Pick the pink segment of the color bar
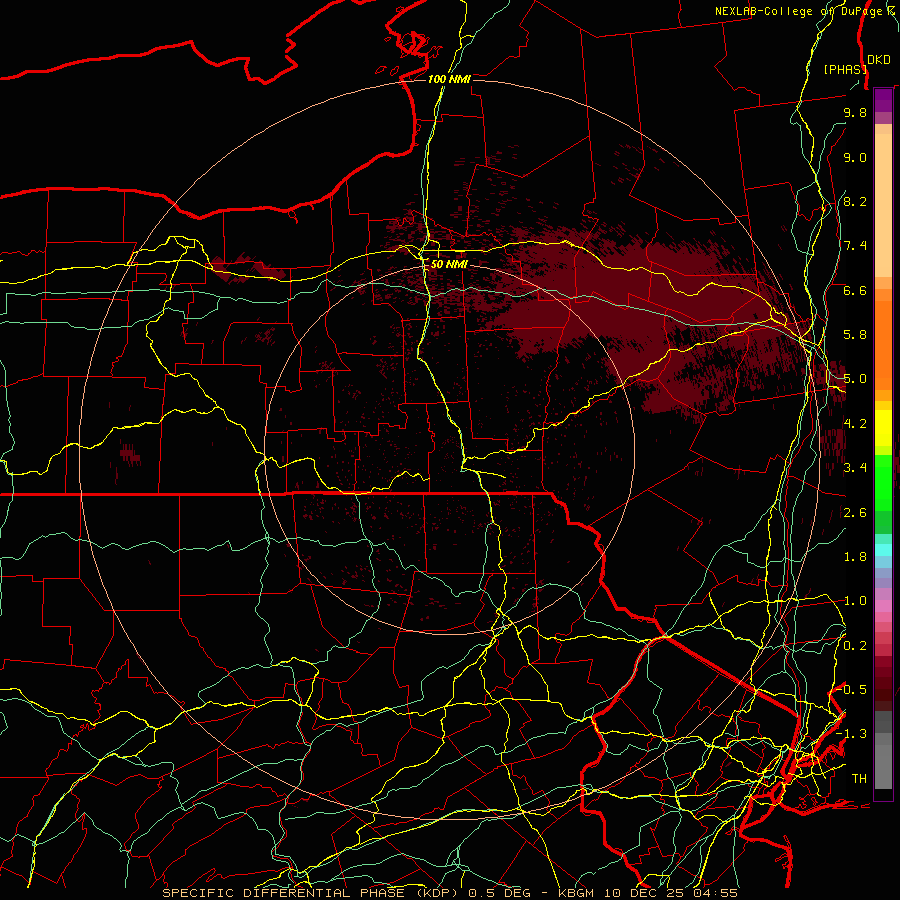Screen dimensions: 900x900 click(x=883, y=606)
